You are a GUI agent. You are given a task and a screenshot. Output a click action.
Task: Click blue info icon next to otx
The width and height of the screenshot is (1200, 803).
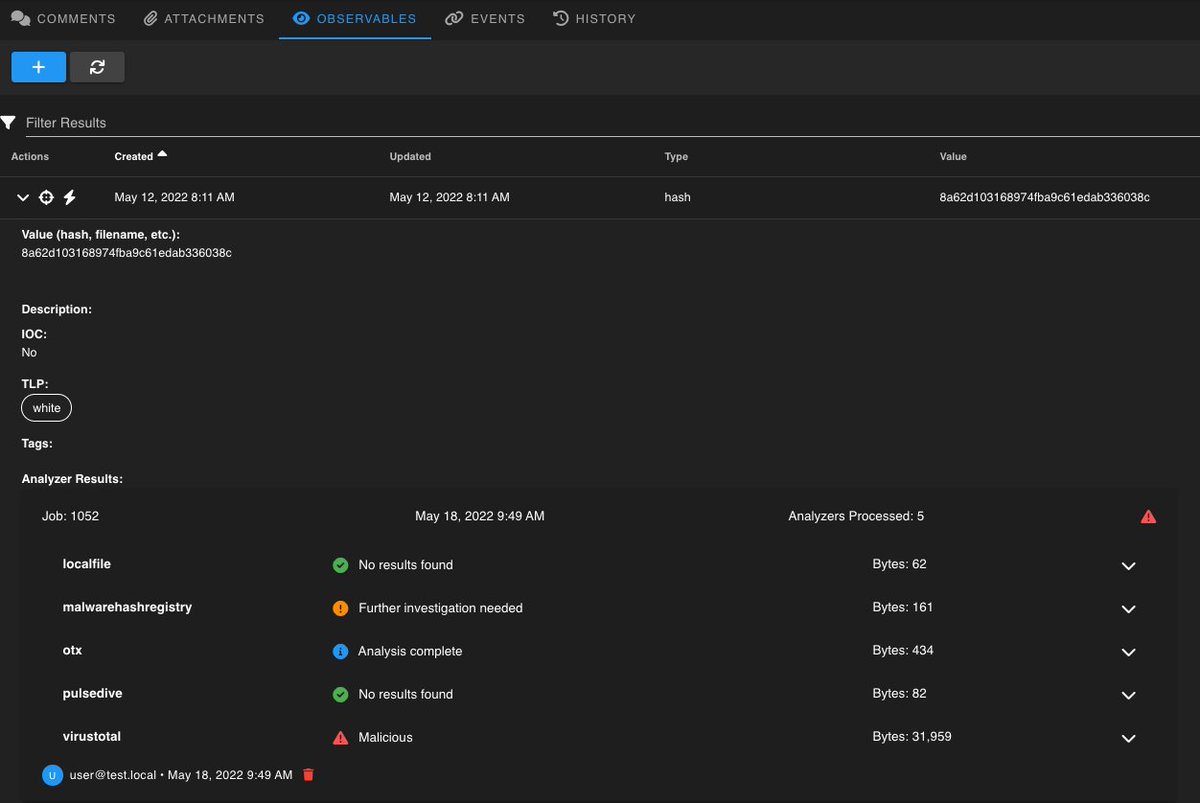(340, 650)
